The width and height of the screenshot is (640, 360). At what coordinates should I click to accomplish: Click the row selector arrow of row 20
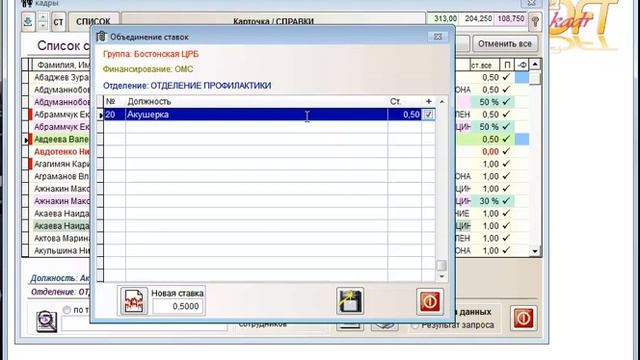(100, 115)
